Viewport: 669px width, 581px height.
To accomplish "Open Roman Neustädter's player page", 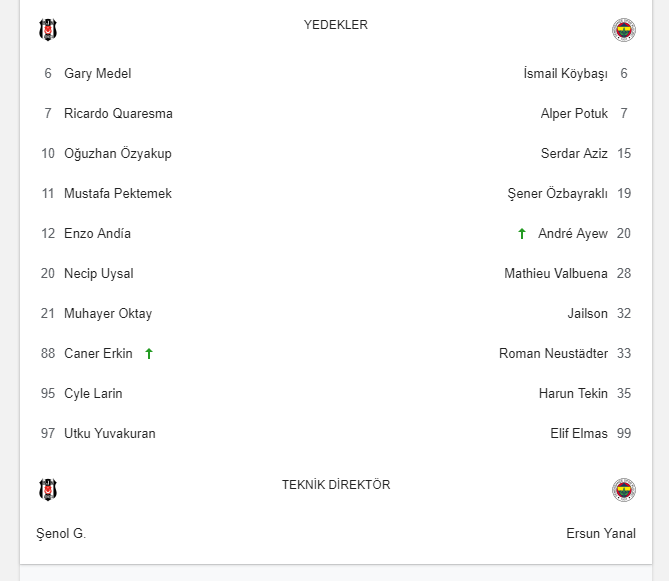I will 553,354.
